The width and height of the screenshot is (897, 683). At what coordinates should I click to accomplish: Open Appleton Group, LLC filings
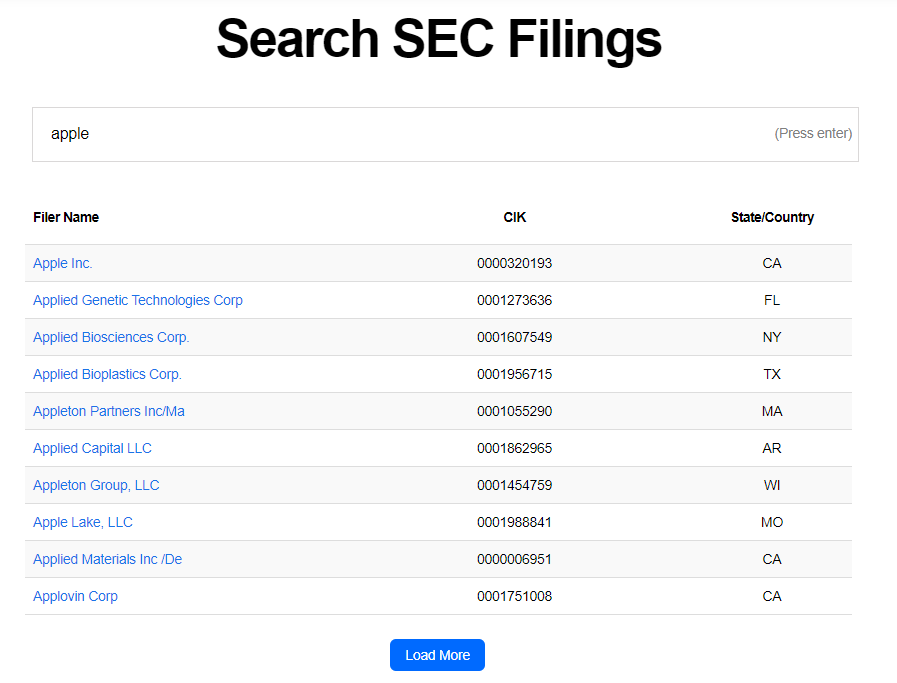pos(96,485)
